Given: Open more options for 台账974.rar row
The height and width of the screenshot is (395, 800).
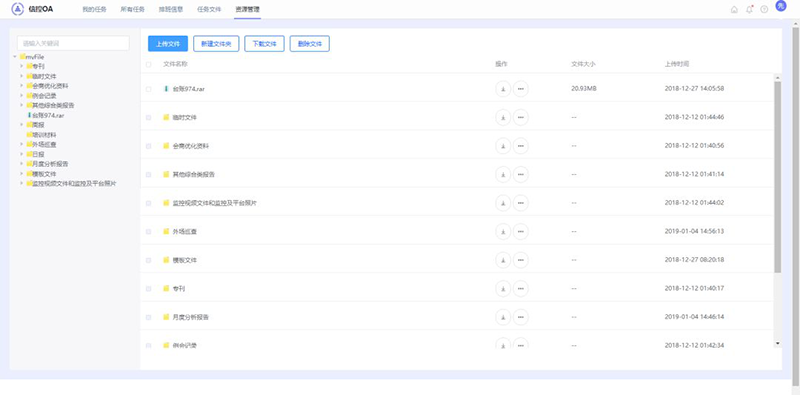Looking at the screenshot, I should click(x=520, y=89).
